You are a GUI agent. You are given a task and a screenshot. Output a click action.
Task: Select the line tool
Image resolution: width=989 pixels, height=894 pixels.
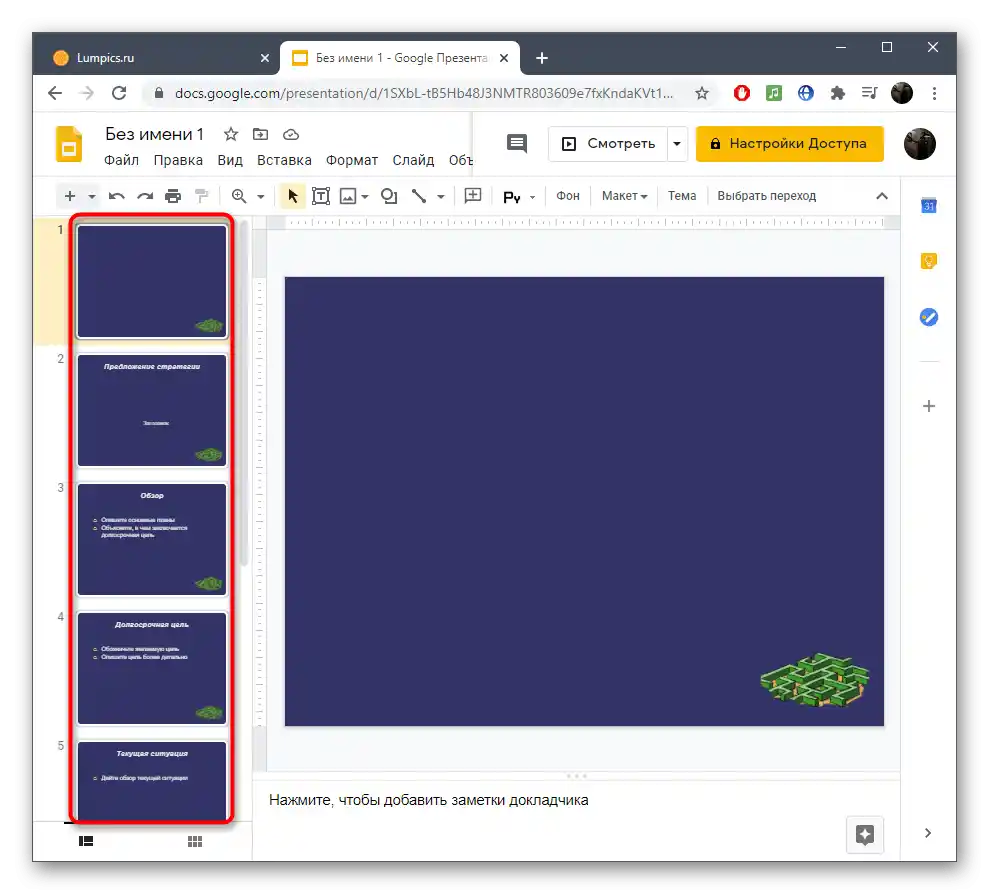click(x=419, y=196)
